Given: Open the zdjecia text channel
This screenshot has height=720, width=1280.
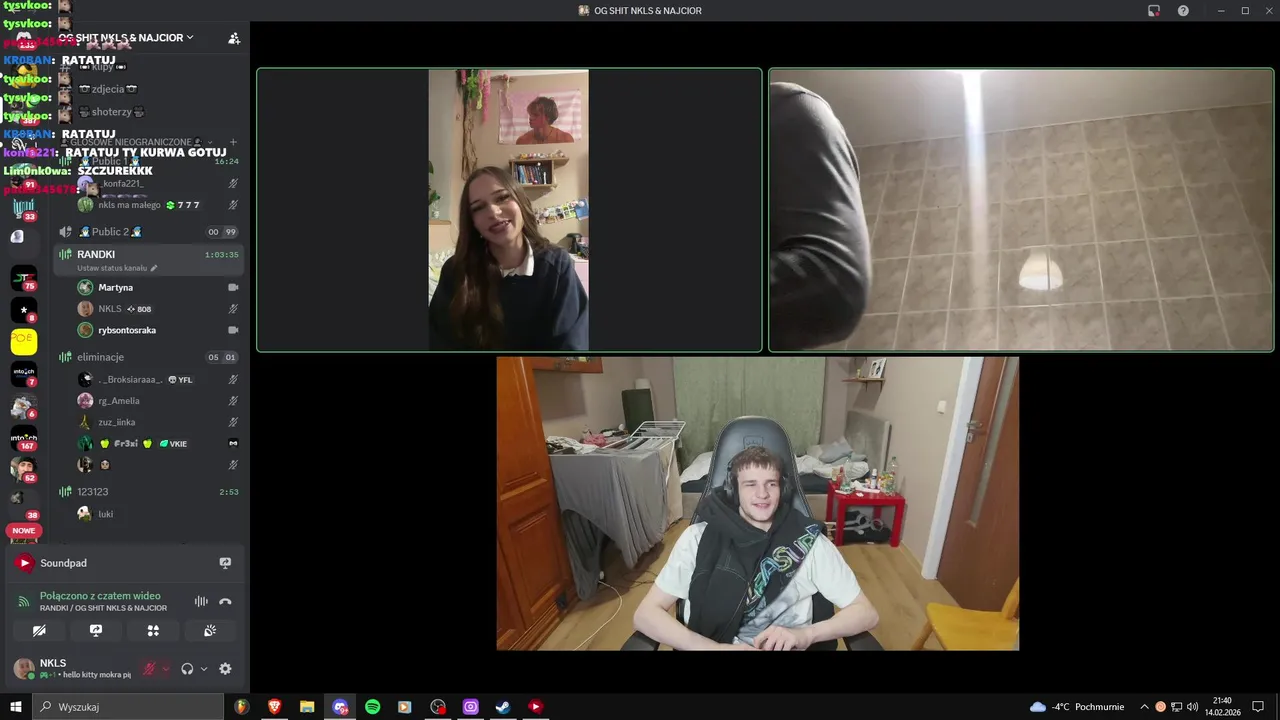Looking at the screenshot, I should click(108, 89).
